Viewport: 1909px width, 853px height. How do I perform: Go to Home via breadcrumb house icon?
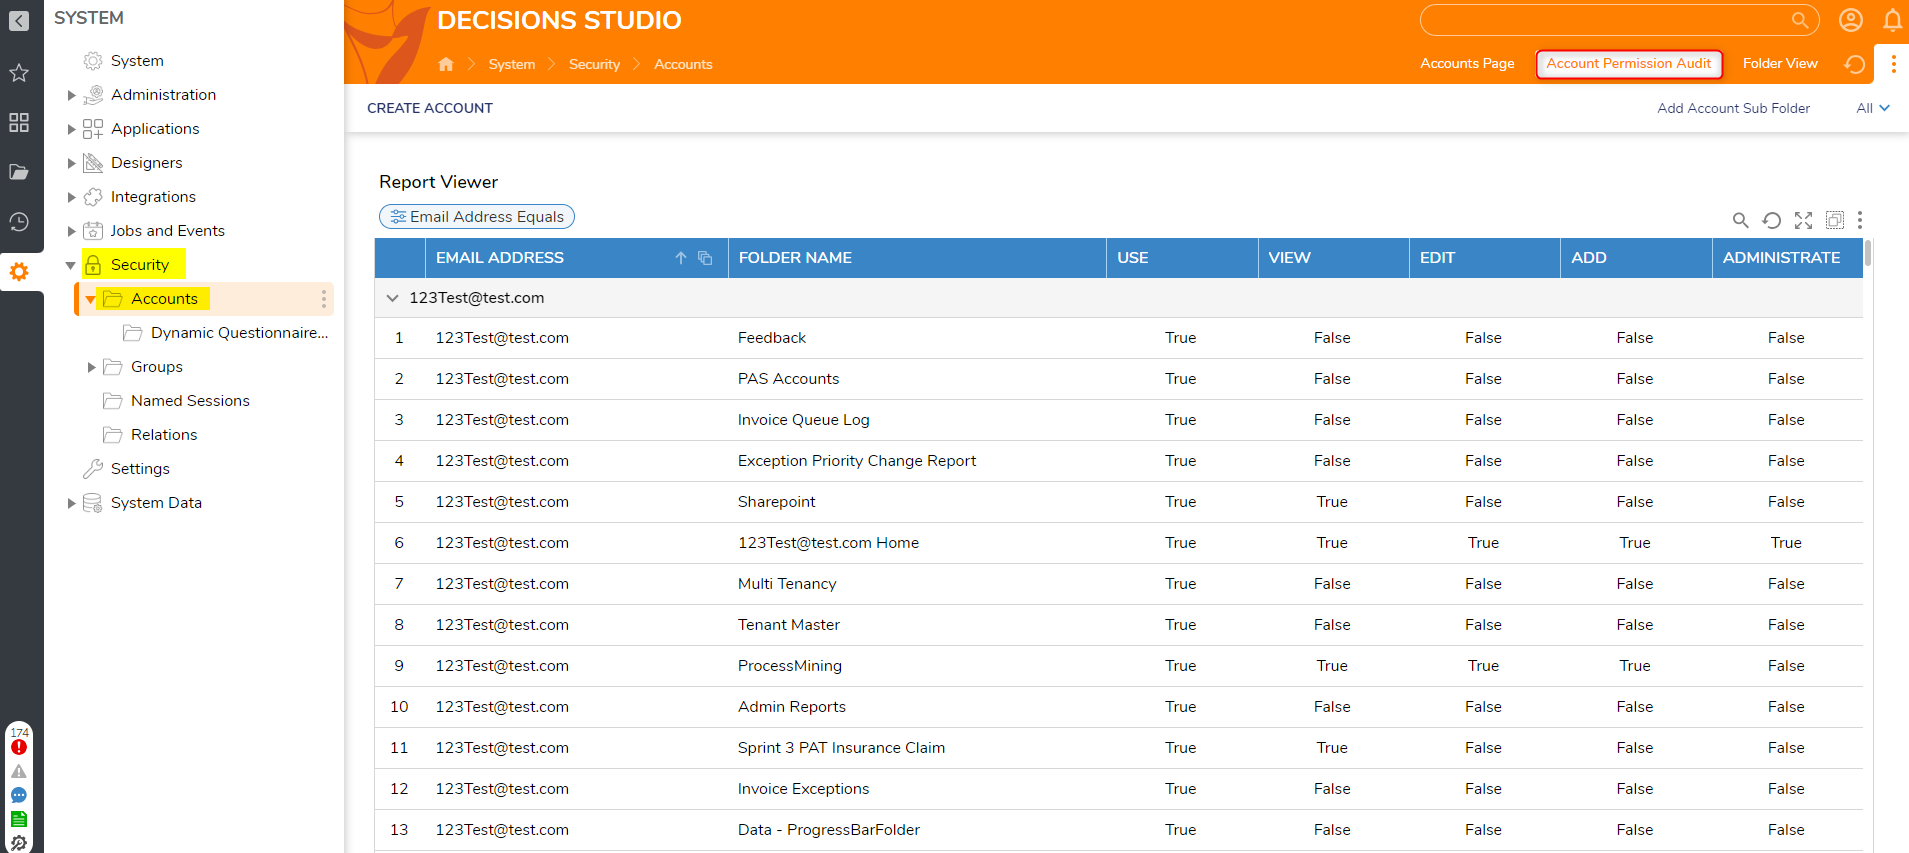tap(446, 64)
